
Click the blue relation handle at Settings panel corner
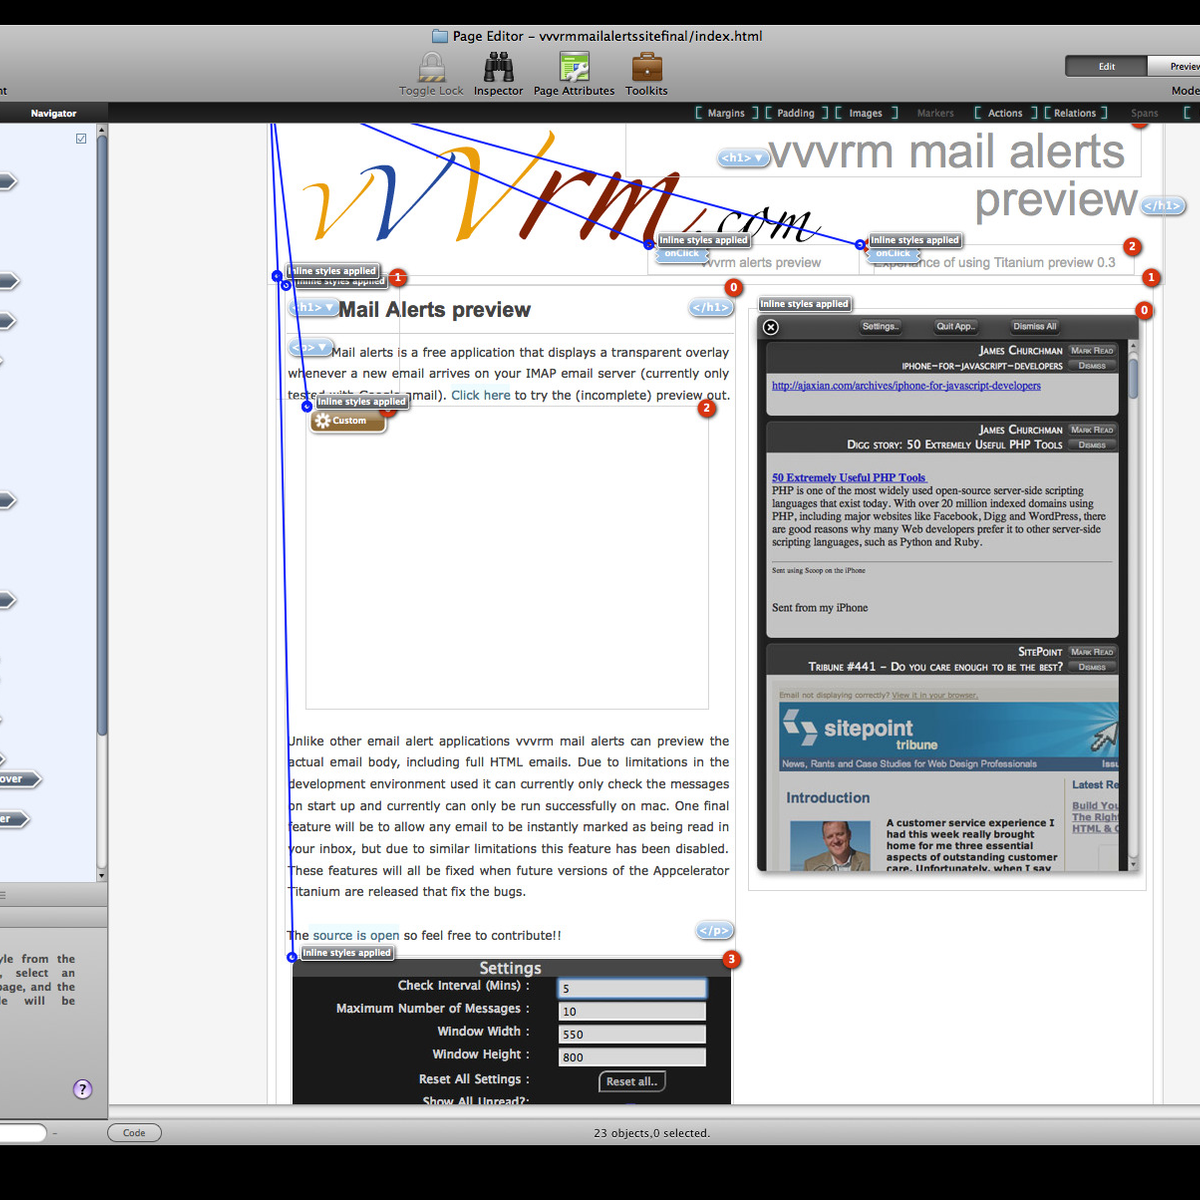click(292, 957)
